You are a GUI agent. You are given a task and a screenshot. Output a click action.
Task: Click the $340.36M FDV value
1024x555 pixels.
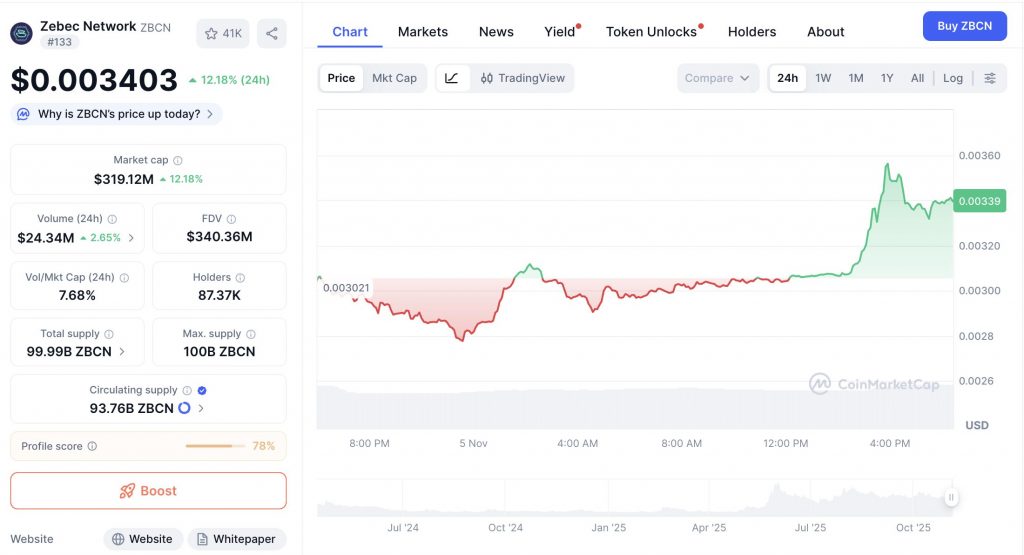click(219, 237)
